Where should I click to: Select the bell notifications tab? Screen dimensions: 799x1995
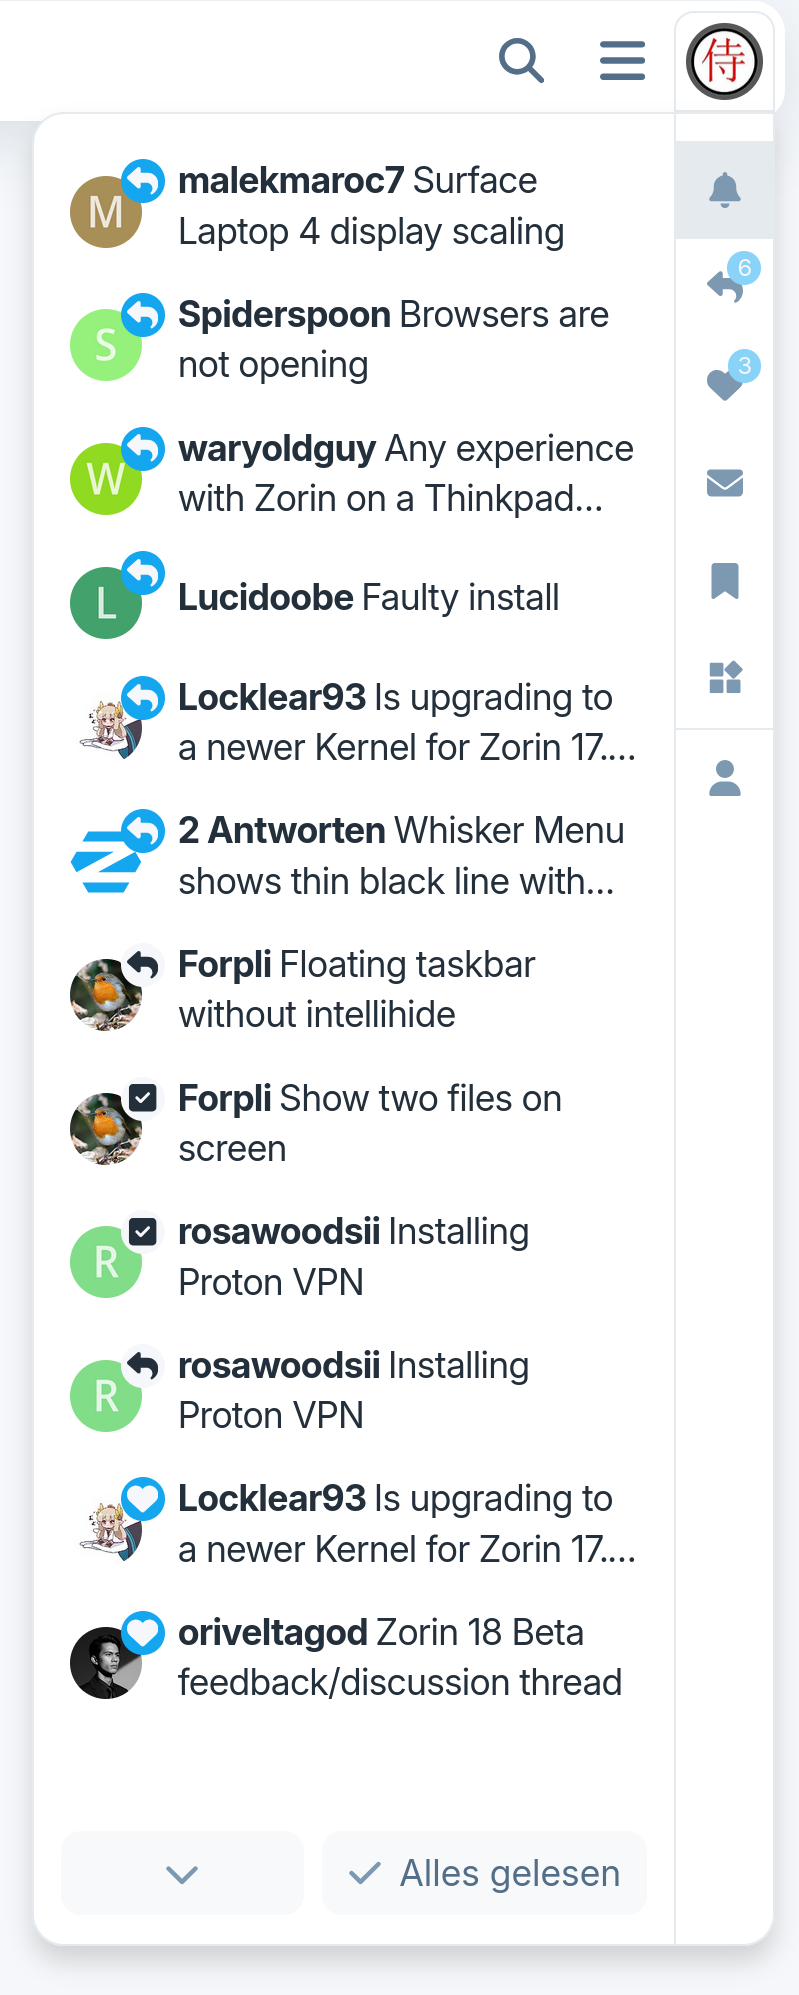pyautogui.click(x=724, y=189)
